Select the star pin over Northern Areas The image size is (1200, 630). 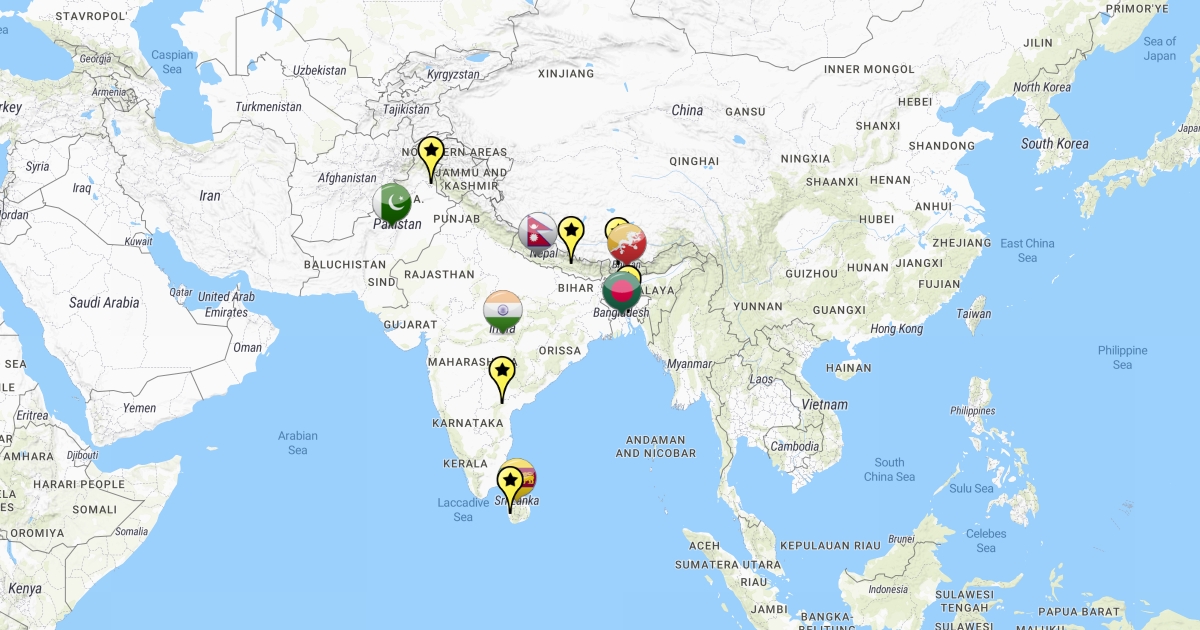[431, 160]
